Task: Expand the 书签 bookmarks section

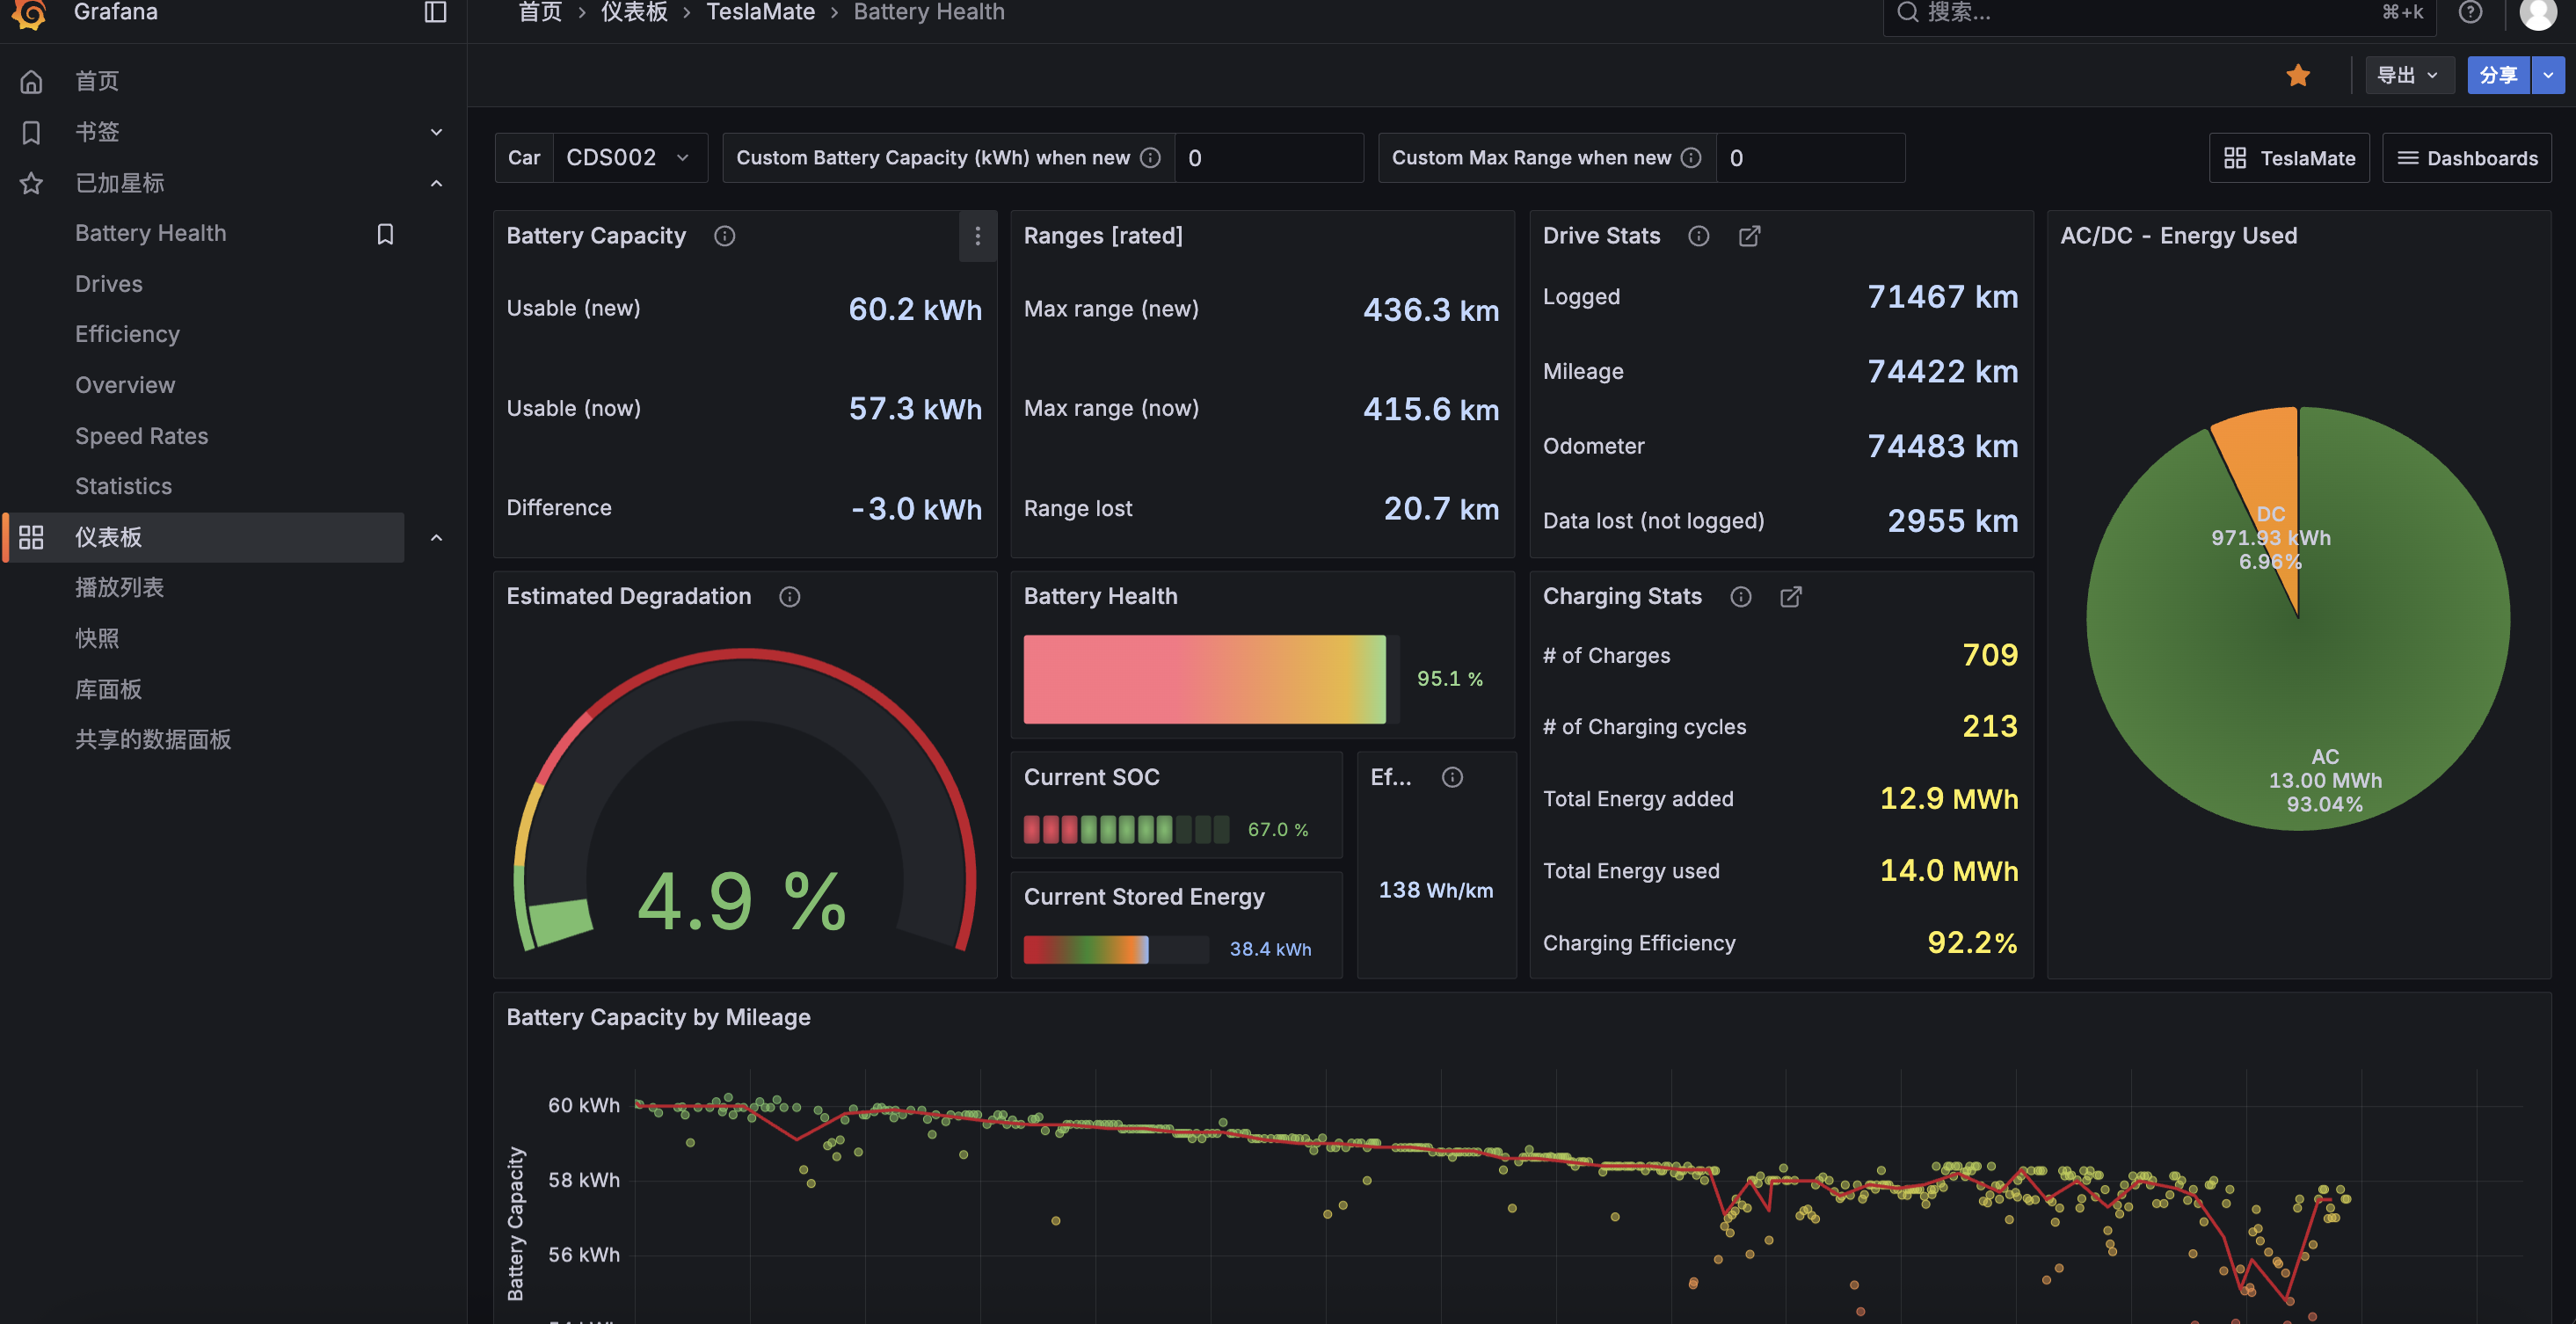Action: coord(436,132)
